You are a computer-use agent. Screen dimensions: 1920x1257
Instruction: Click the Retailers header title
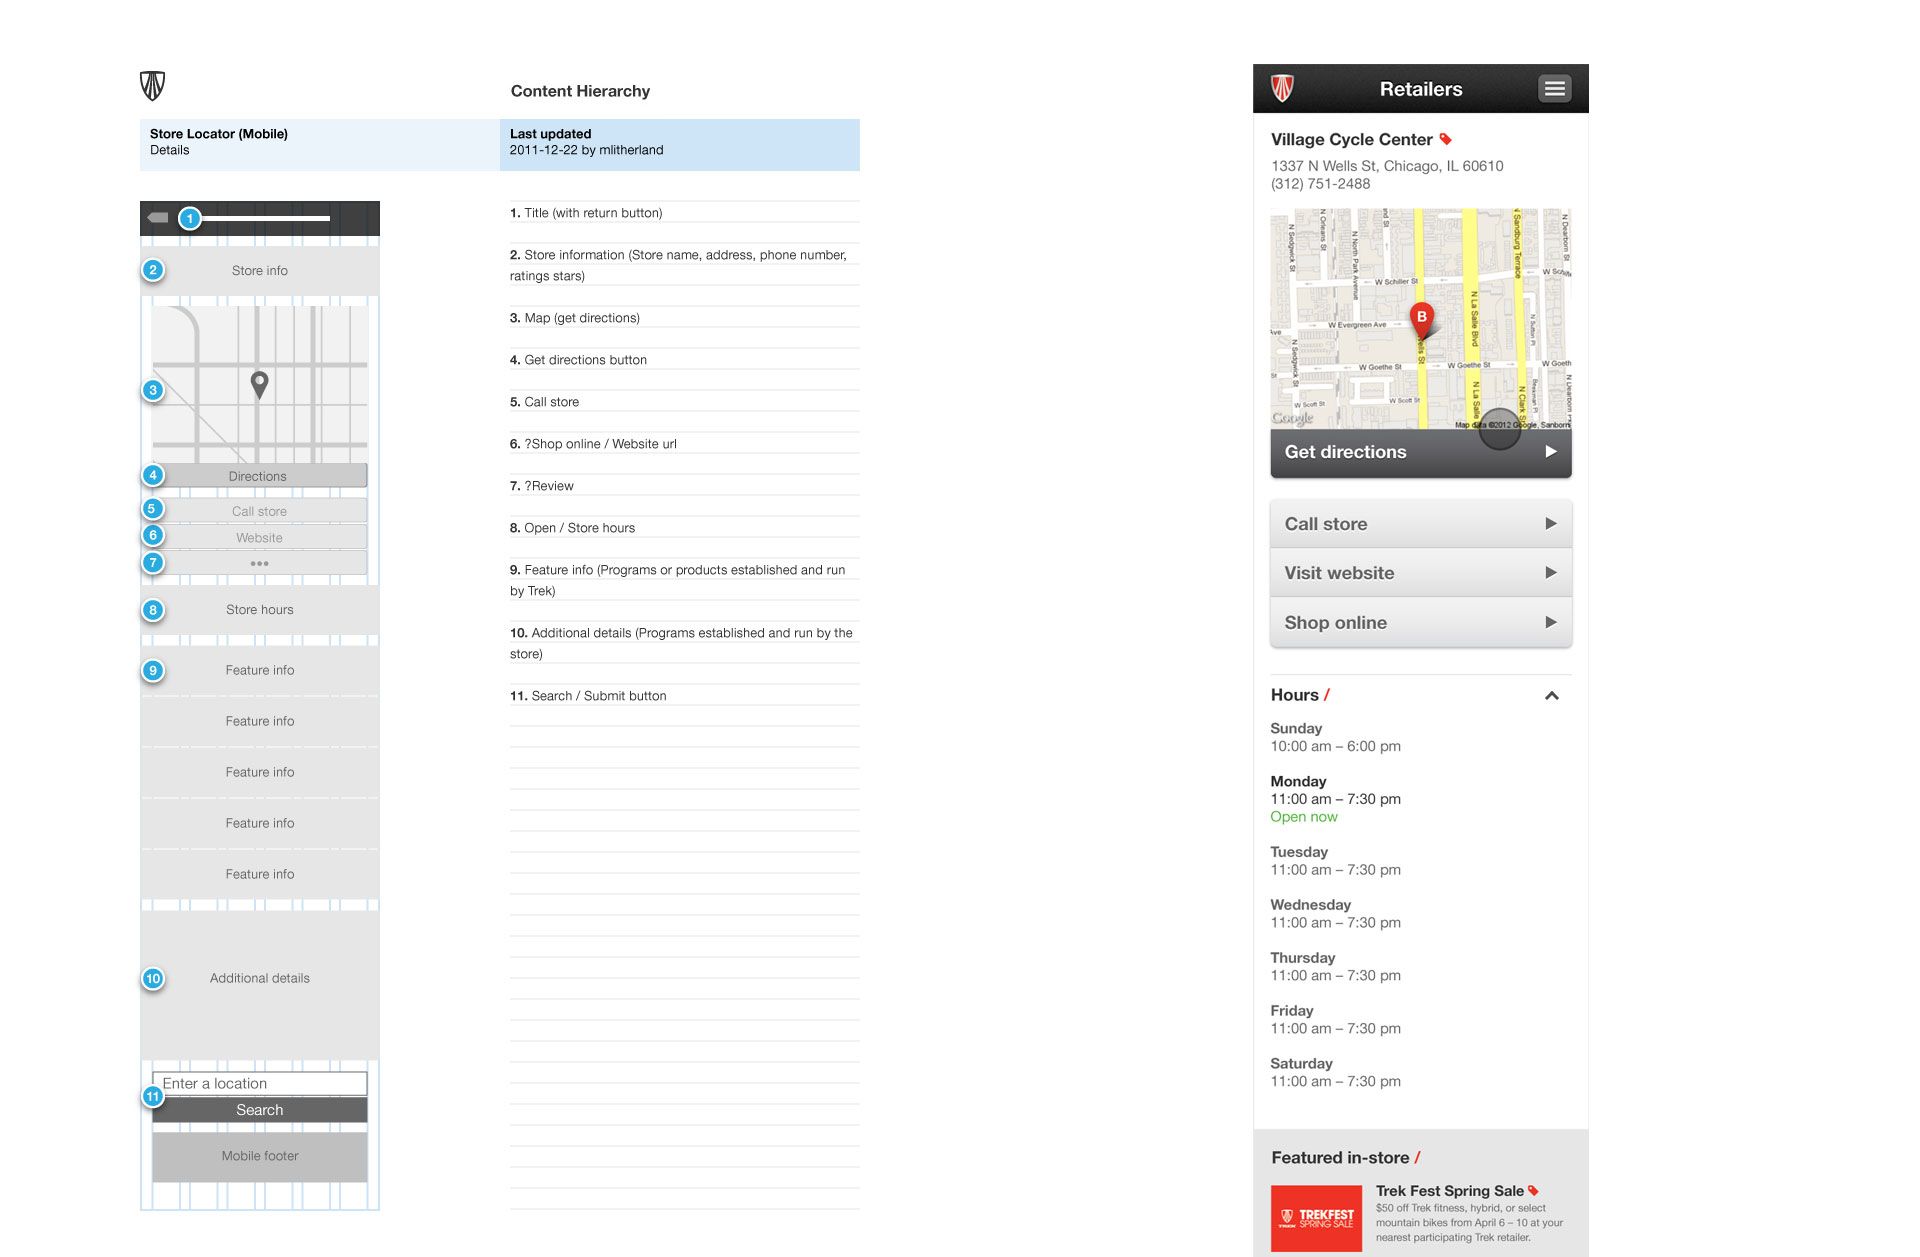[1421, 89]
